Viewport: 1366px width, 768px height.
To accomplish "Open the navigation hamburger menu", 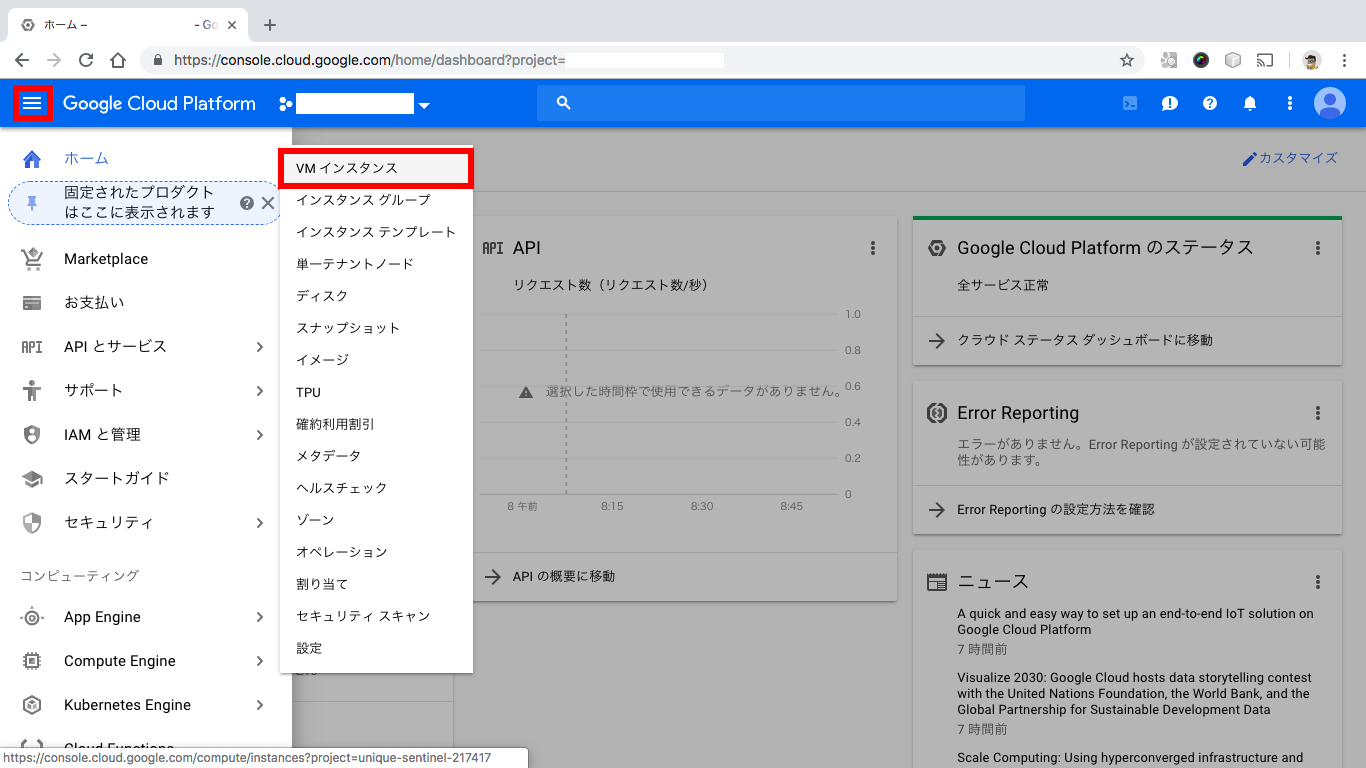I will tap(33, 103).
